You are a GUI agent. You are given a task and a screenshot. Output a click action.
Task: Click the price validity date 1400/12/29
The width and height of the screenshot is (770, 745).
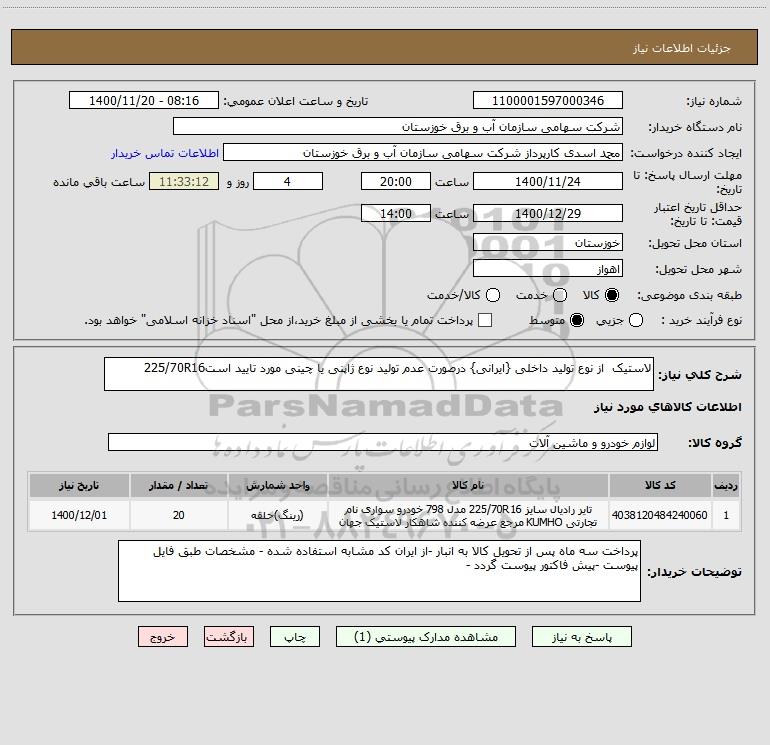pos(548,214)
